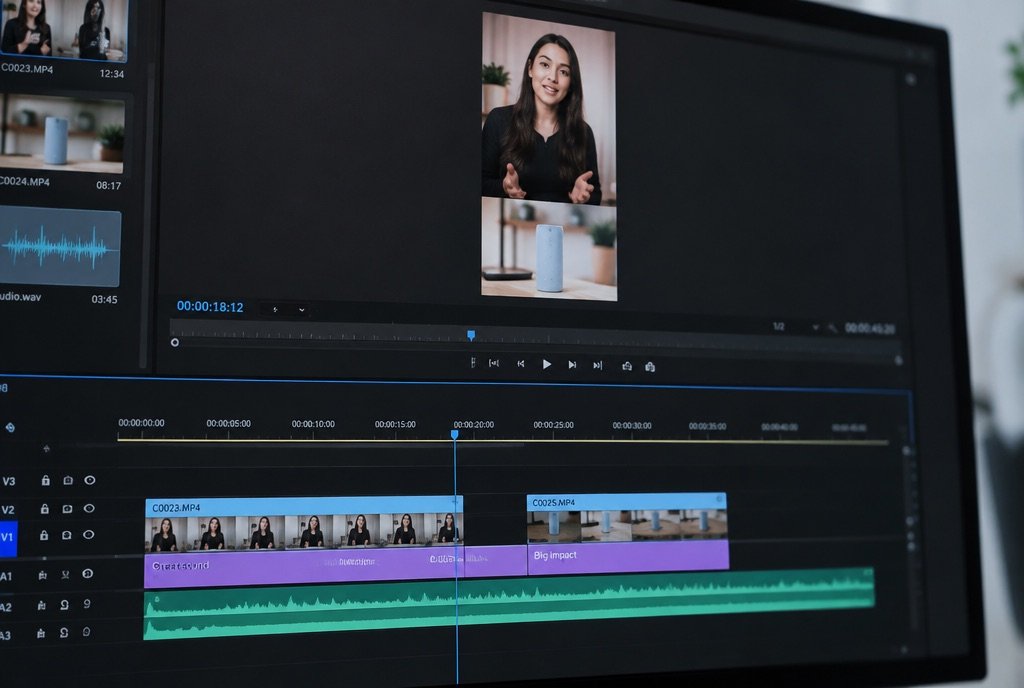Lock the V1 video track
Screen dimensions: 1024x688
[x=44, y=535]
